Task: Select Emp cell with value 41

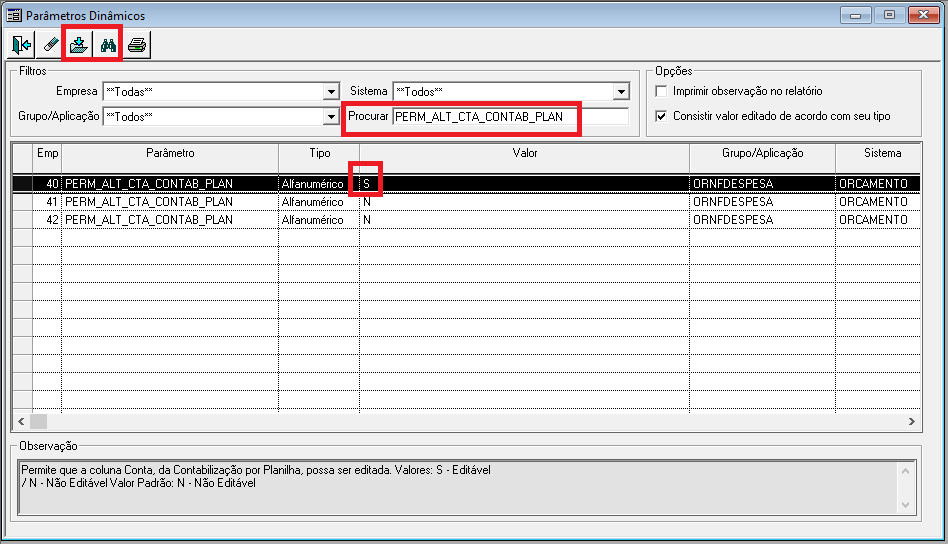Action: click(47, 202)
